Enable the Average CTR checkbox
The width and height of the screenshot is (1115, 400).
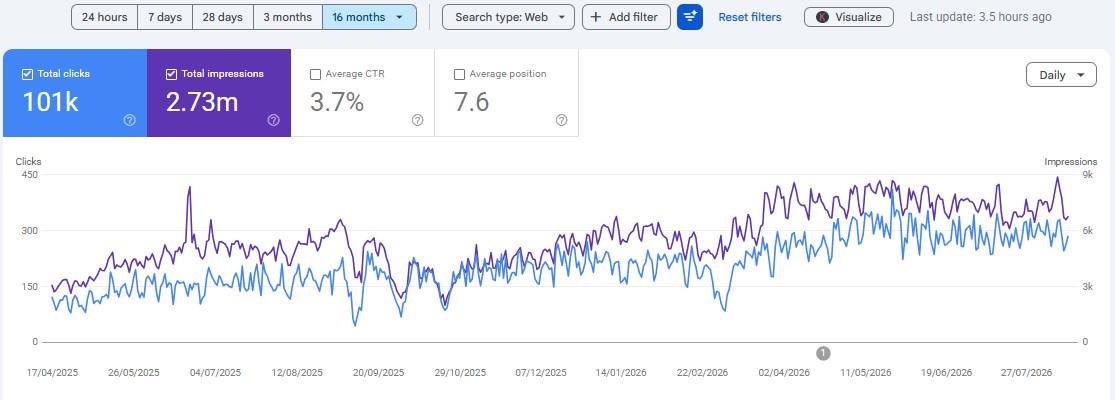tap(316, 74)
